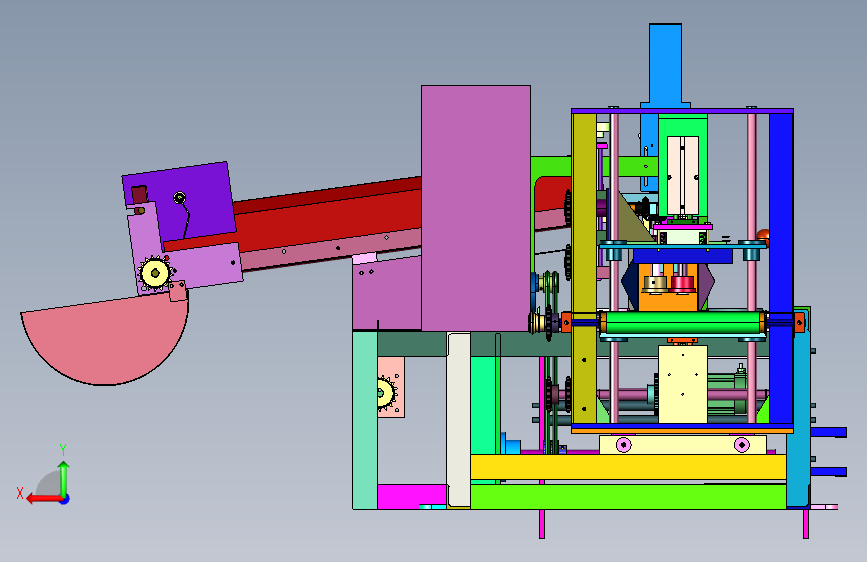Select the large magenta rectangular panel
The image size is (867, 562).
point(476,208)
